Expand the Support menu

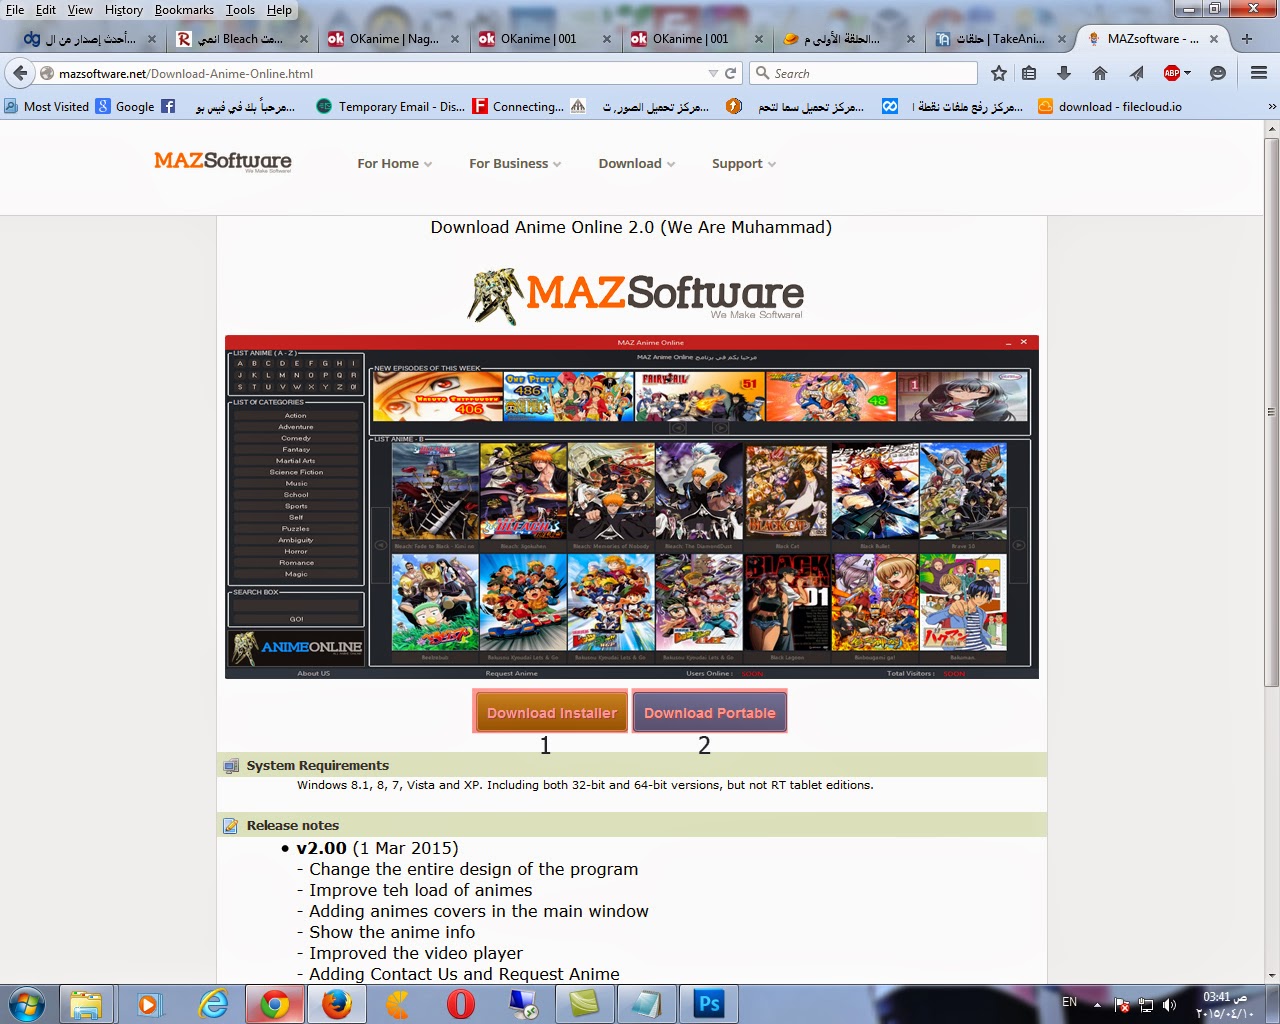[x=744, y=164]
